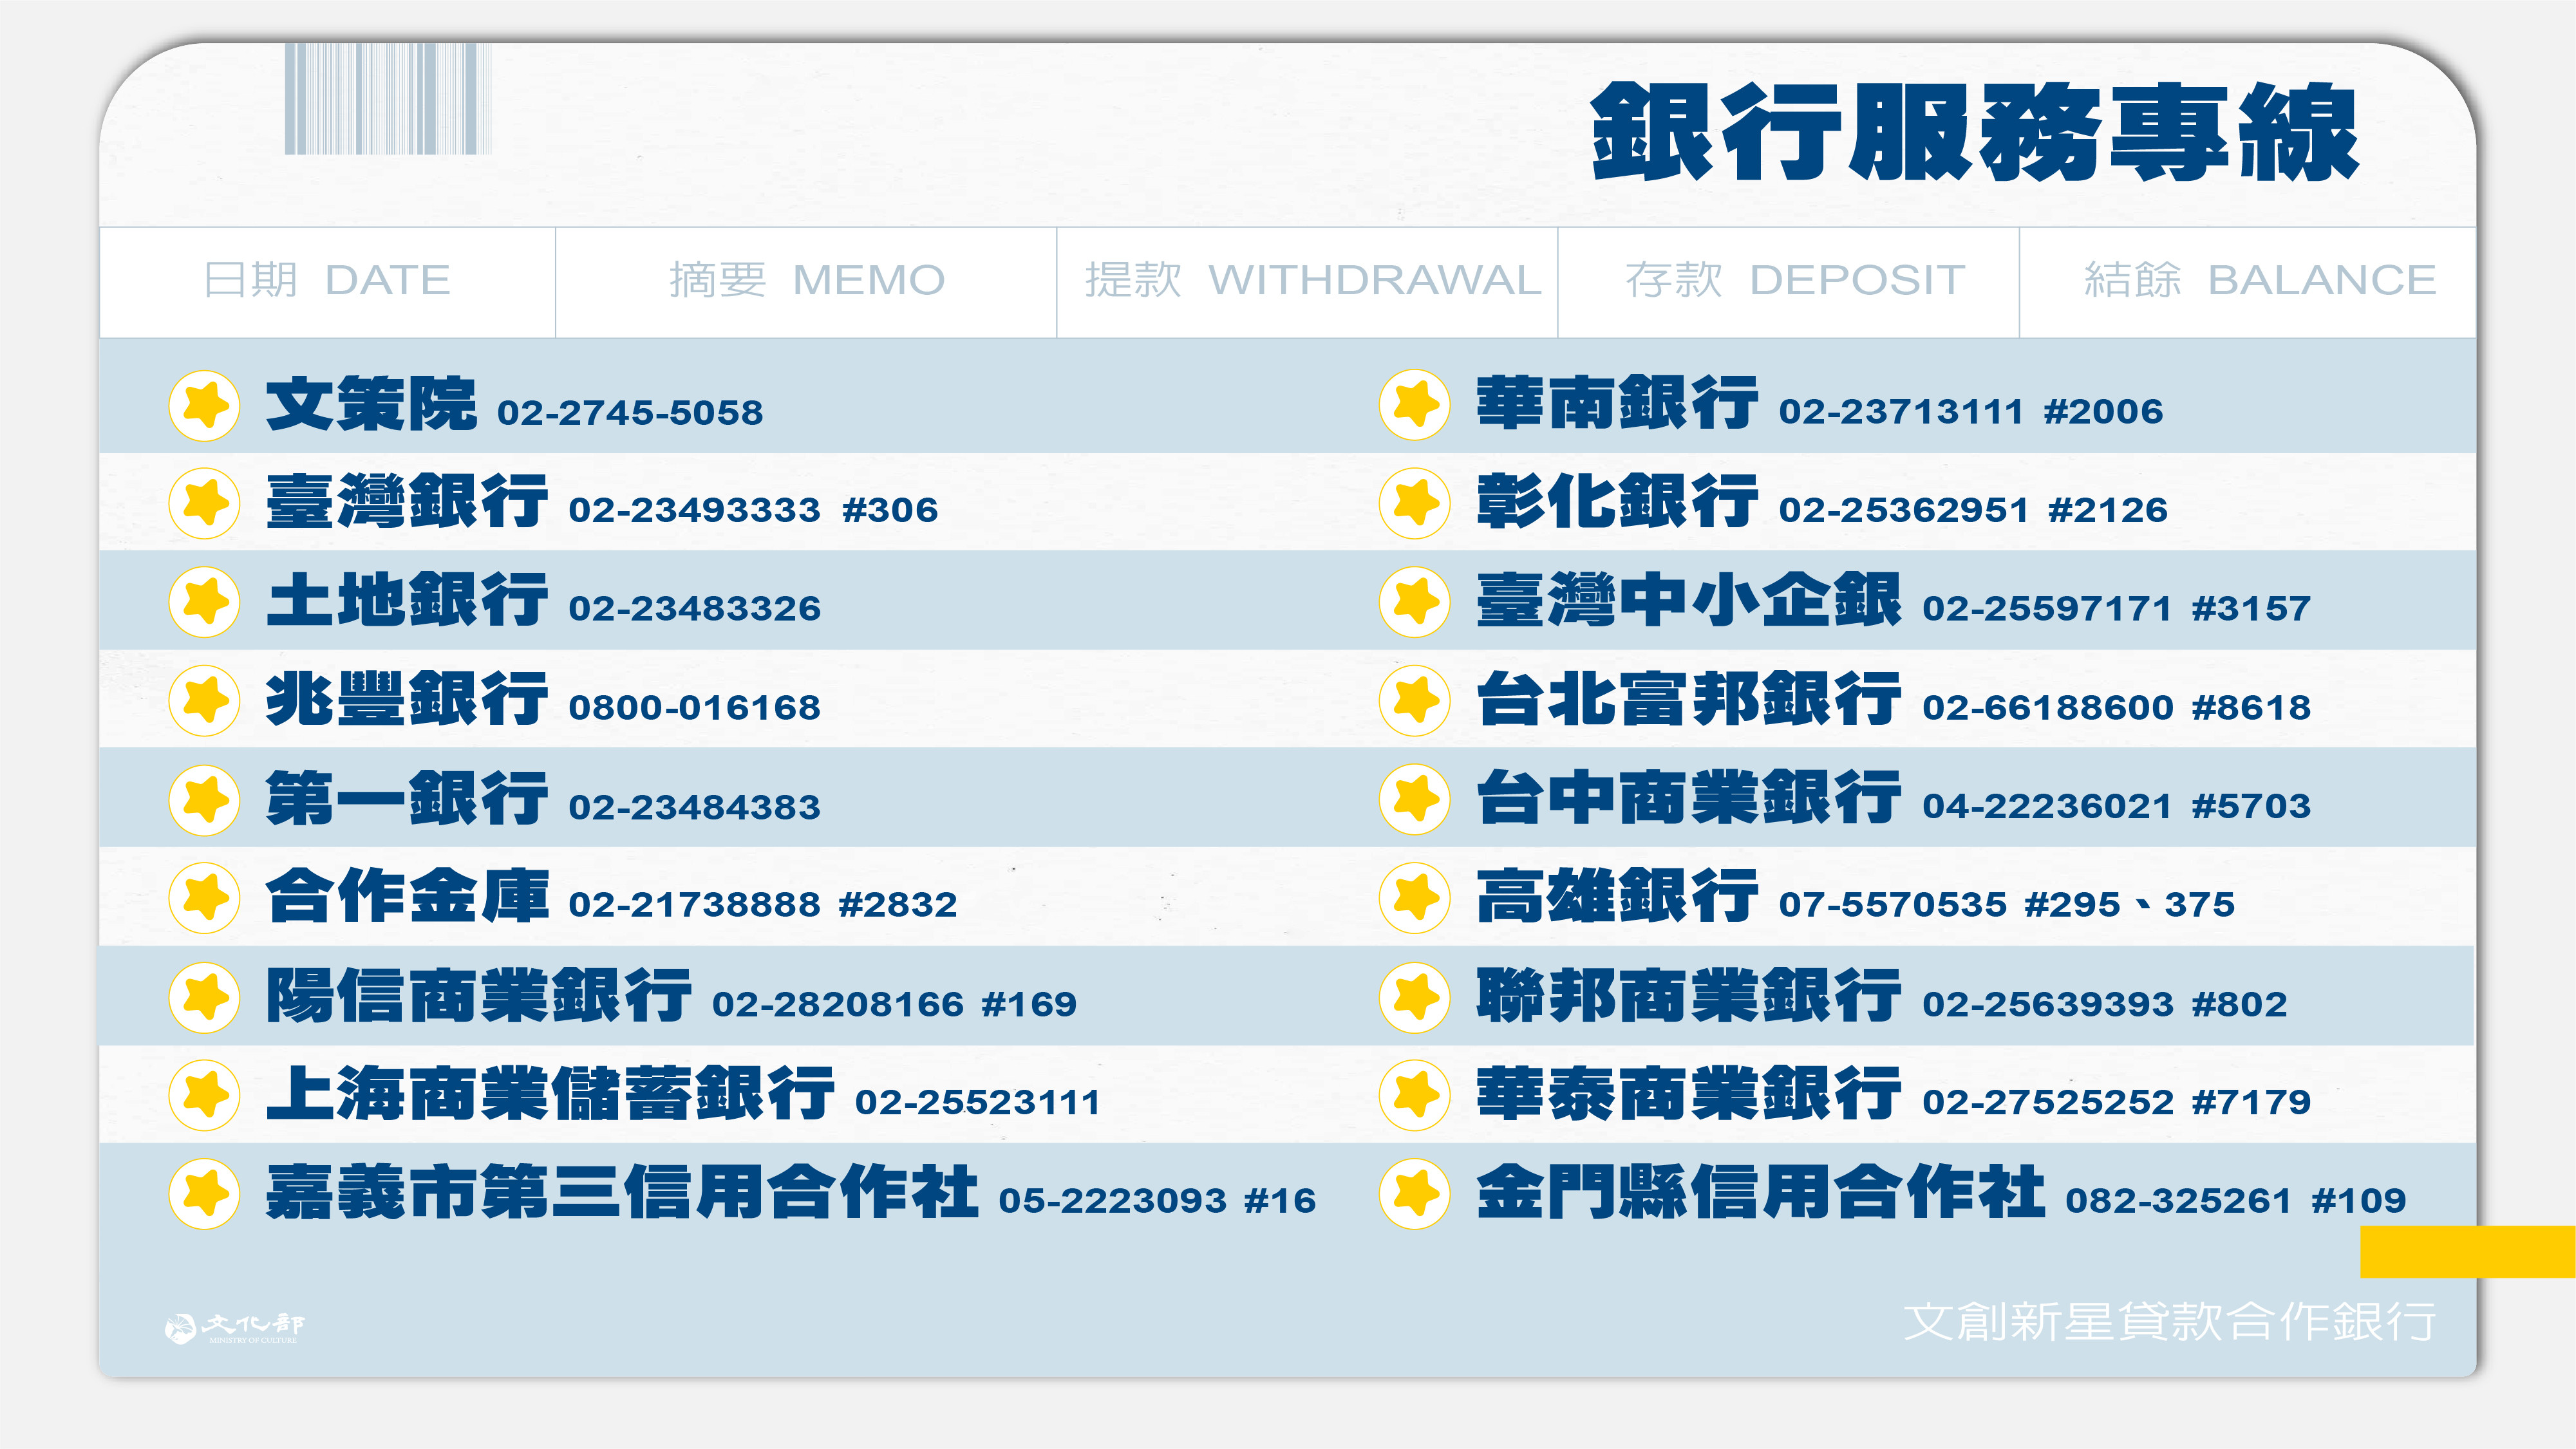Viewport: 2576px width, 1449px height.
Task: Click the star icon beside 第一銀行
Action: click(205, 799)
